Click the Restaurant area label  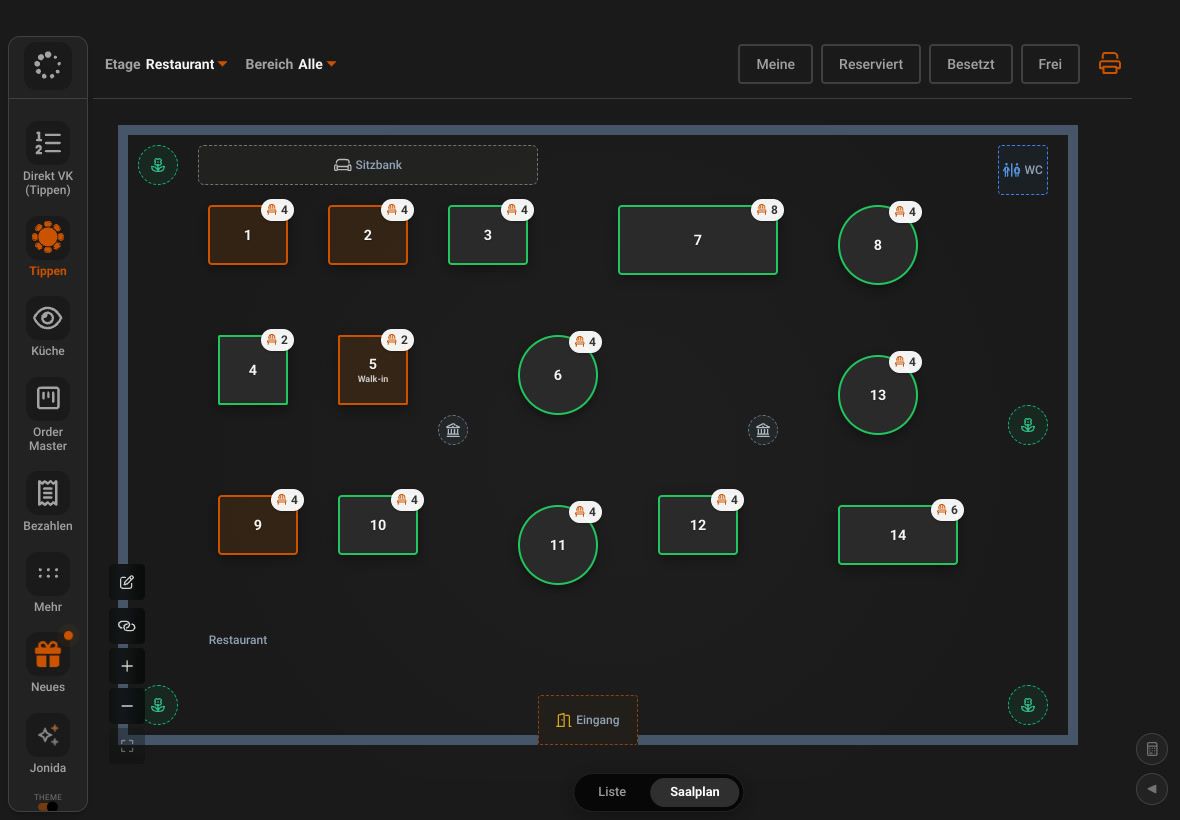238,639
